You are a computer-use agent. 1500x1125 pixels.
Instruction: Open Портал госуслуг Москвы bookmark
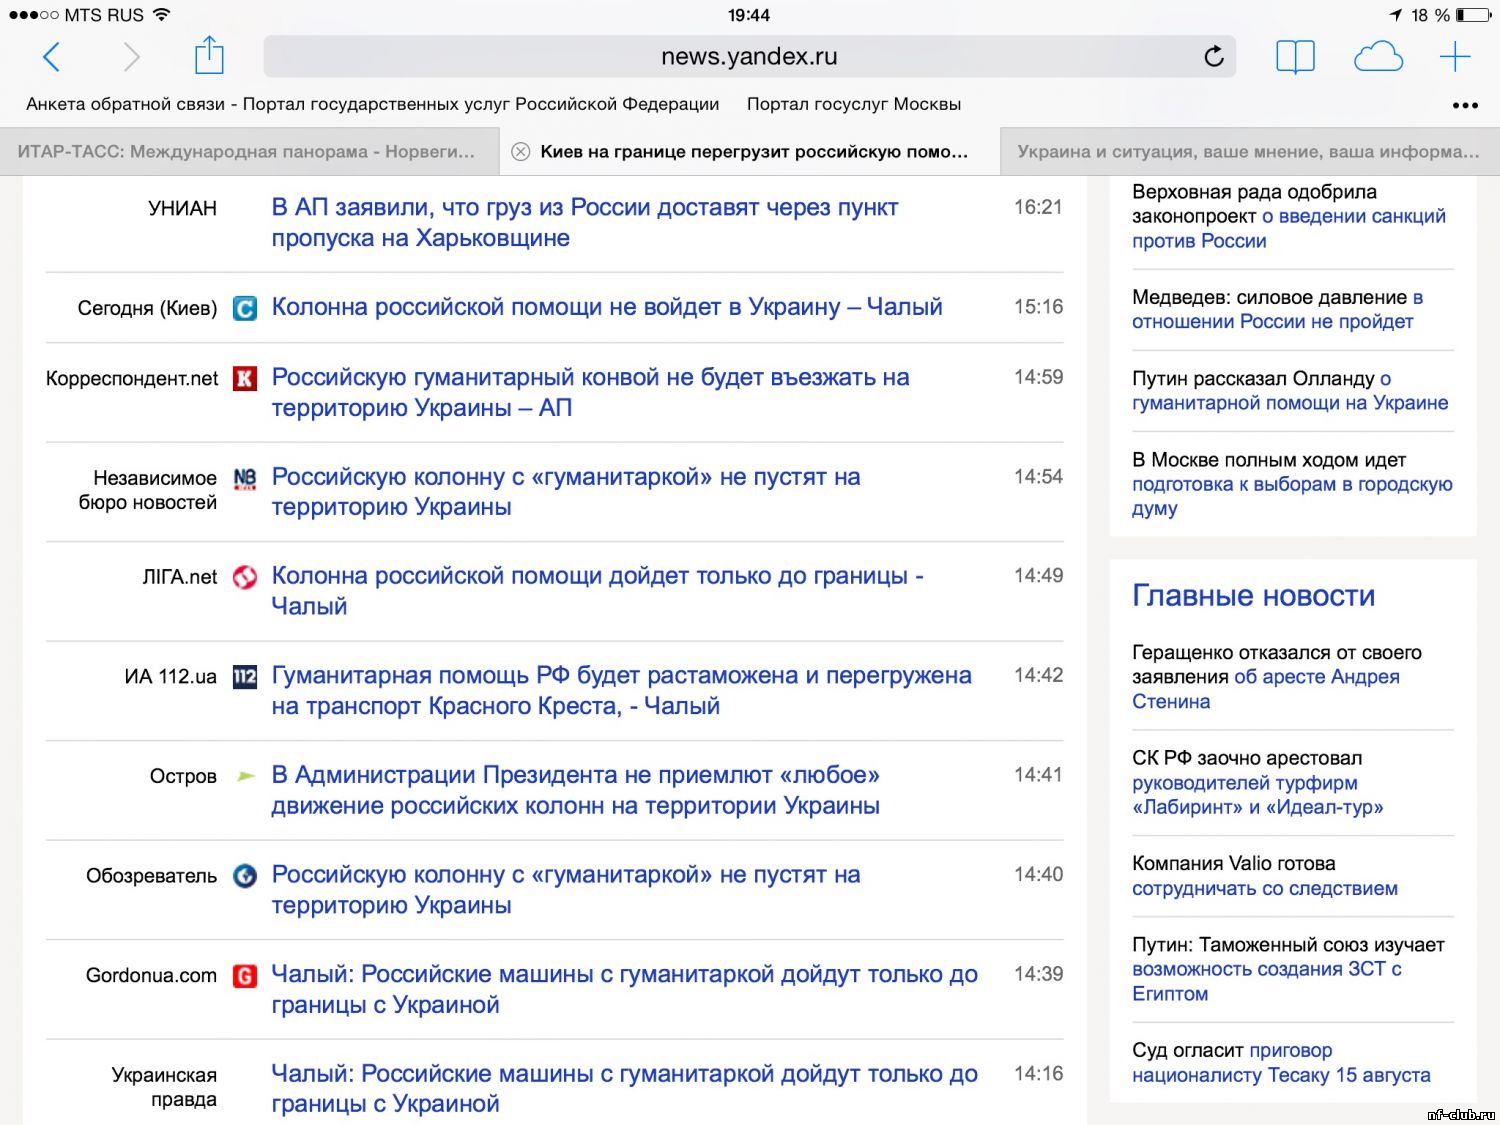pos(854,104)
